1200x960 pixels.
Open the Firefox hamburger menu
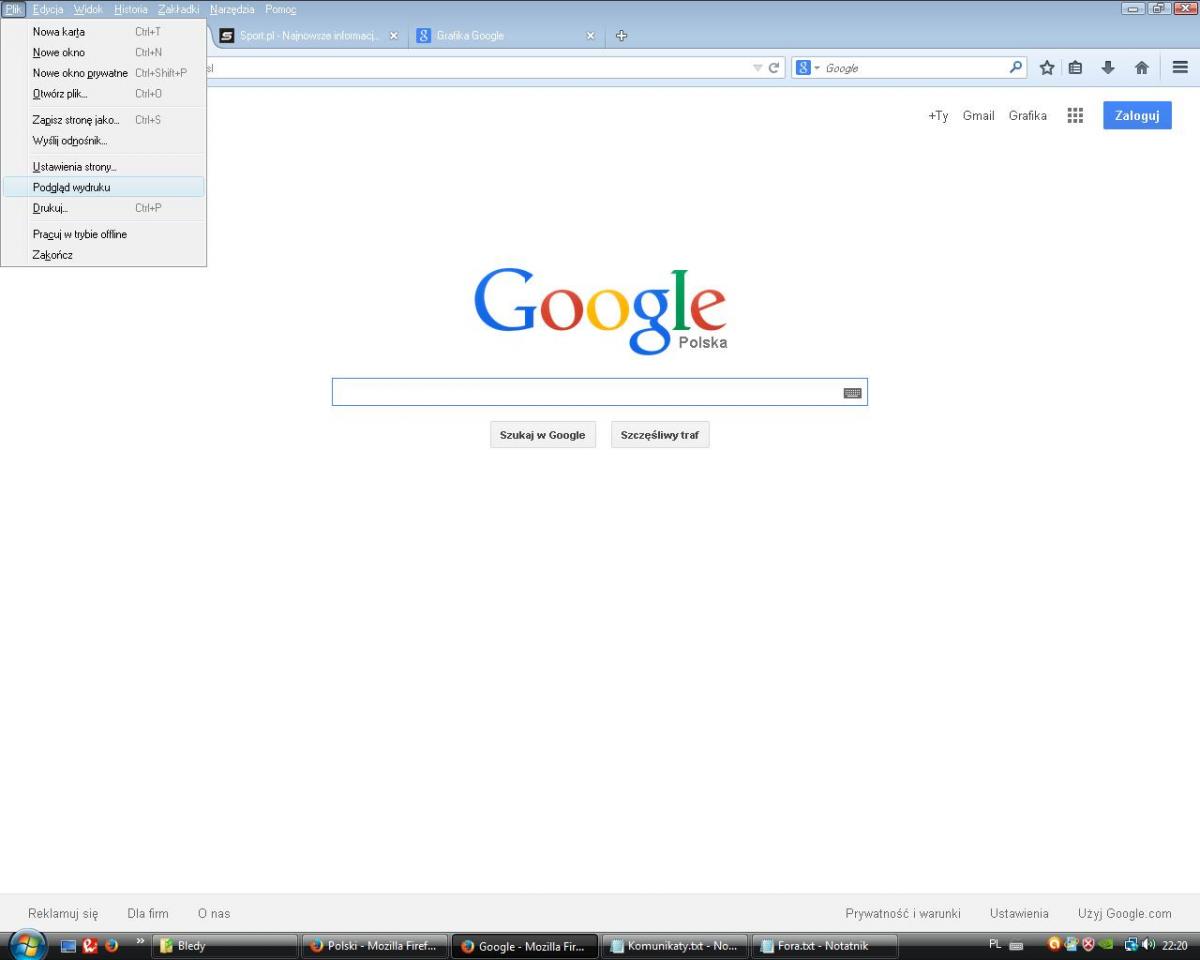(1180, 68)
